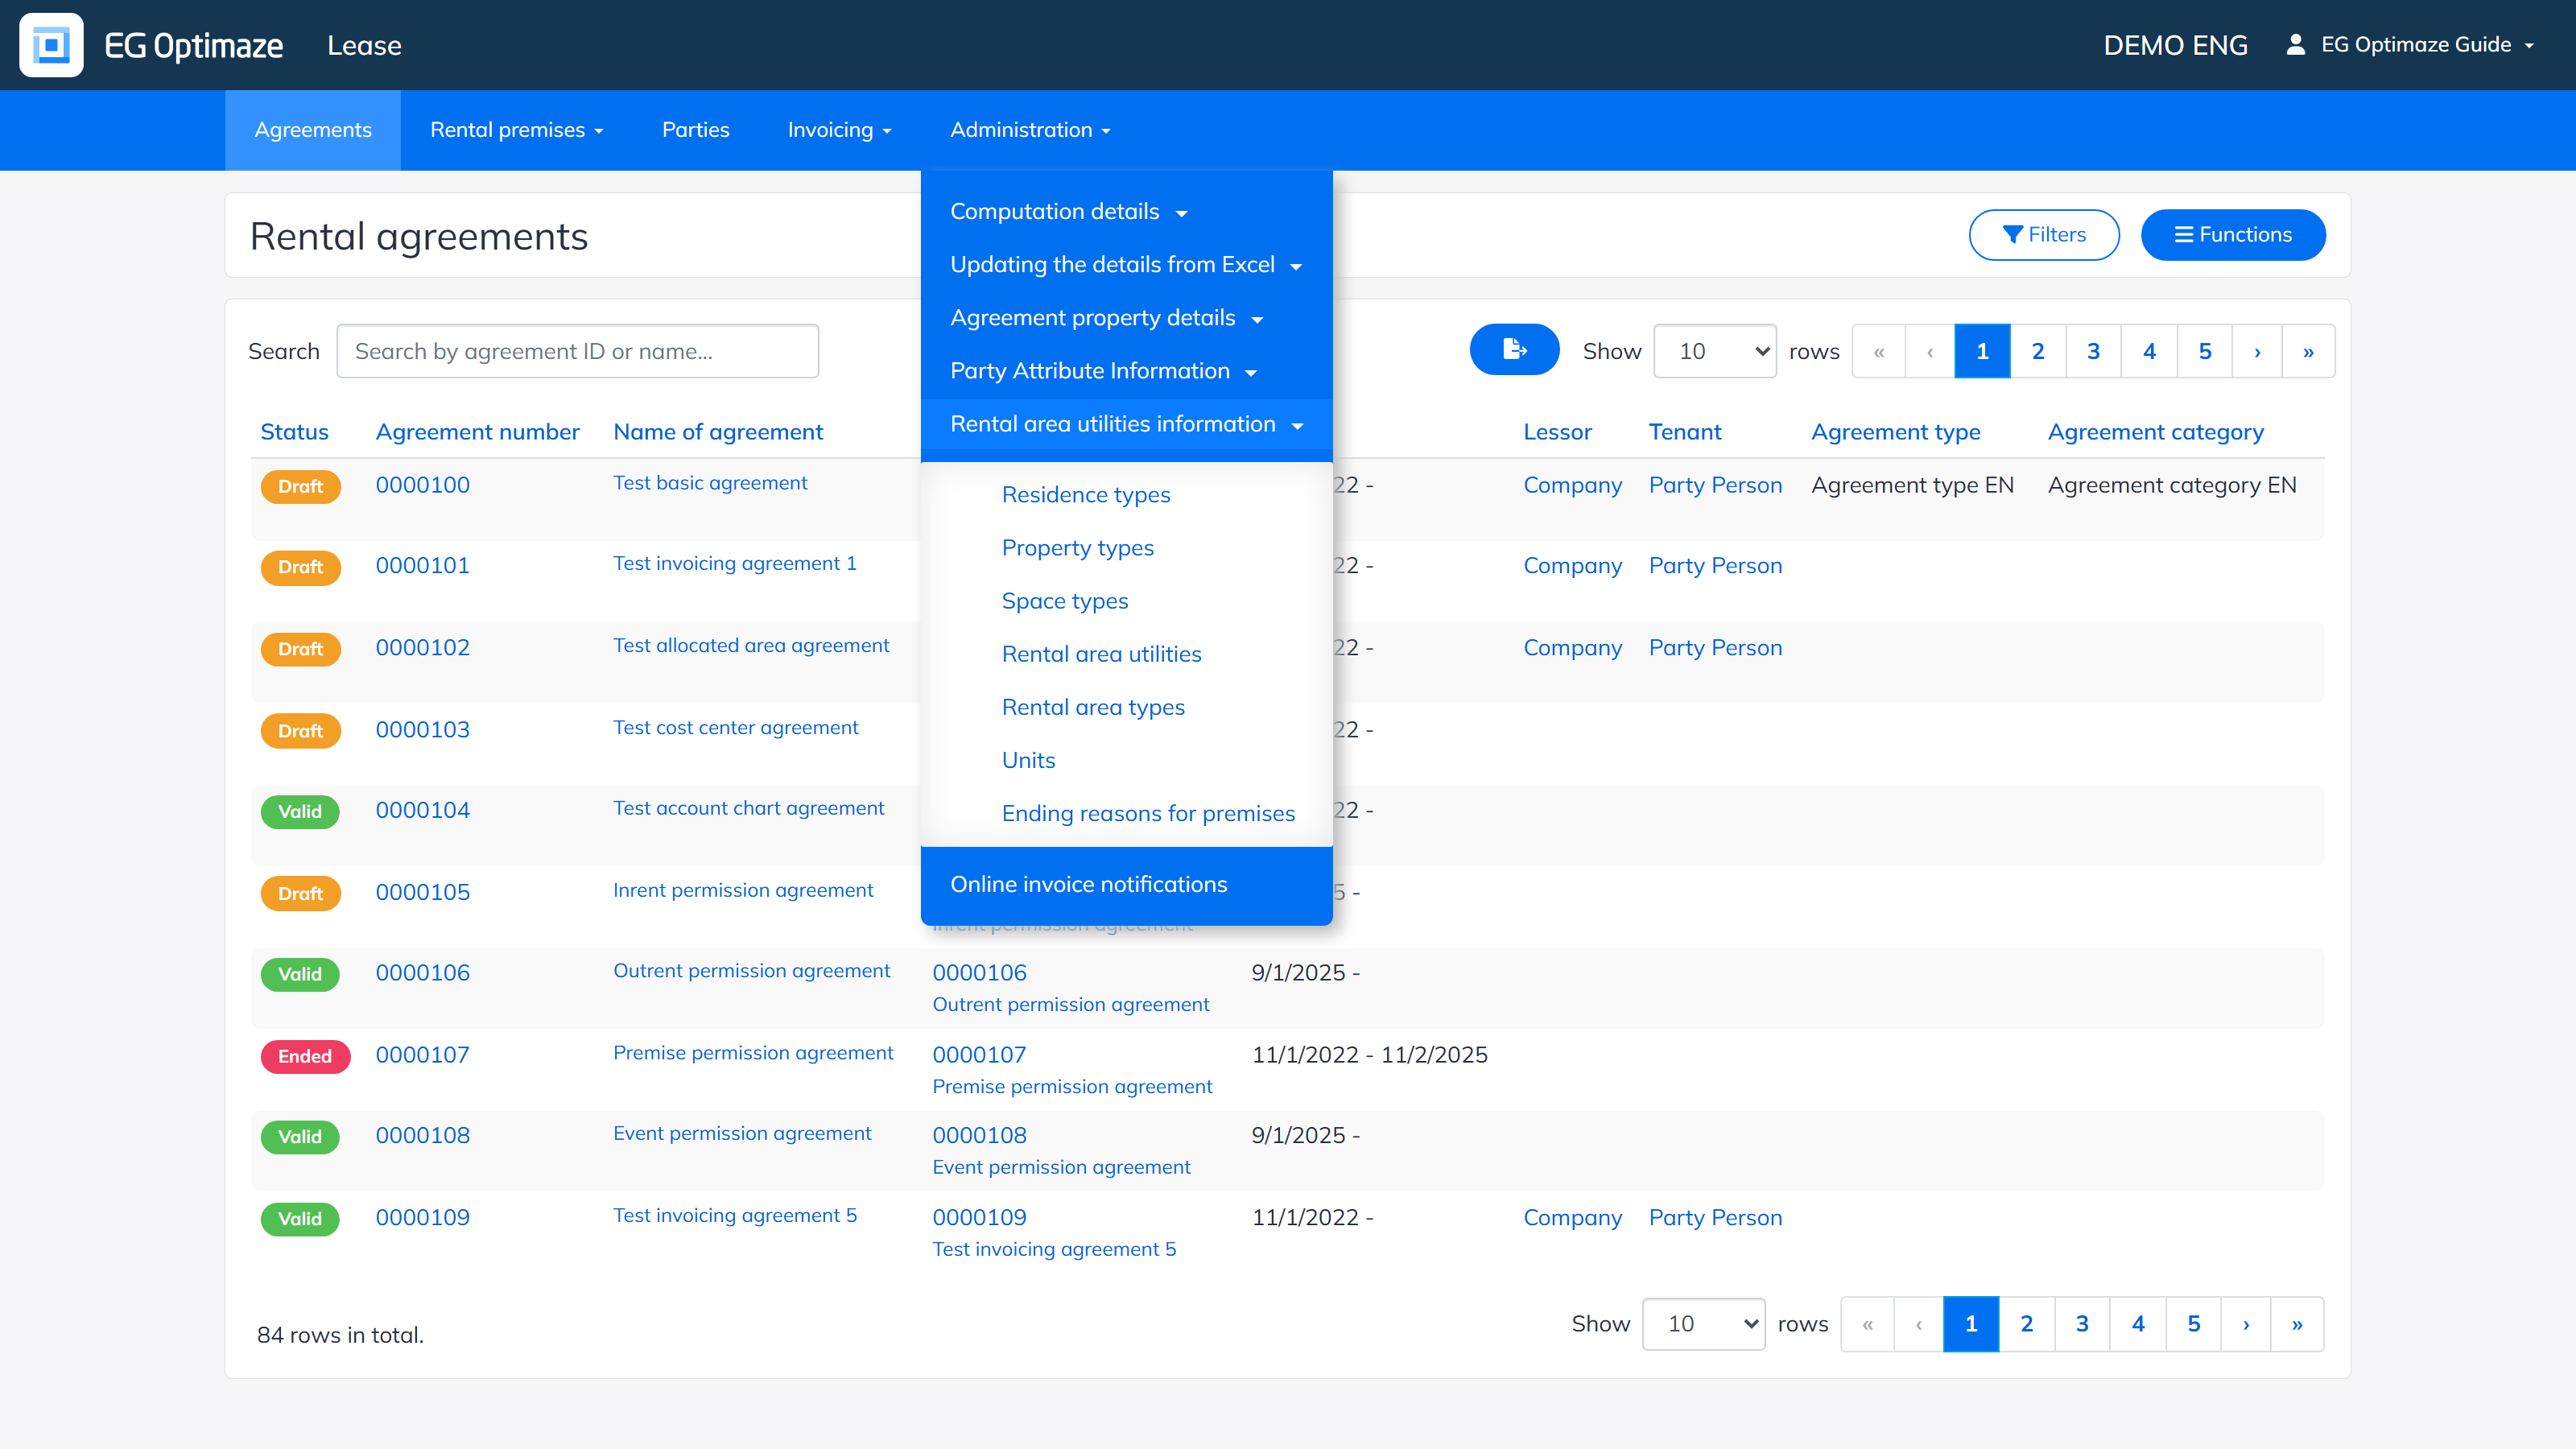Viewport: 2576px width, 1449px height.
Task: Open Event permission agreement in name column
Action: (x=741, y=1133)
